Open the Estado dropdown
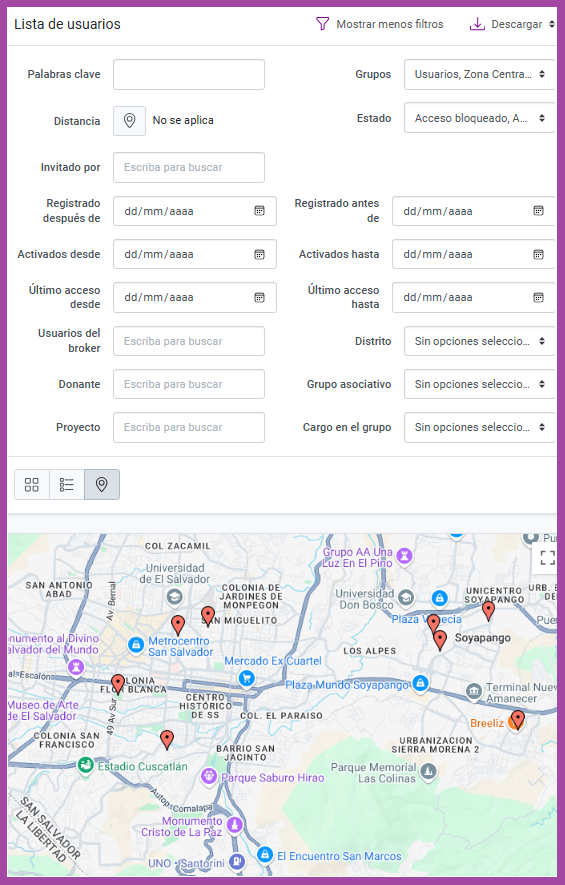 click(479, 118)
